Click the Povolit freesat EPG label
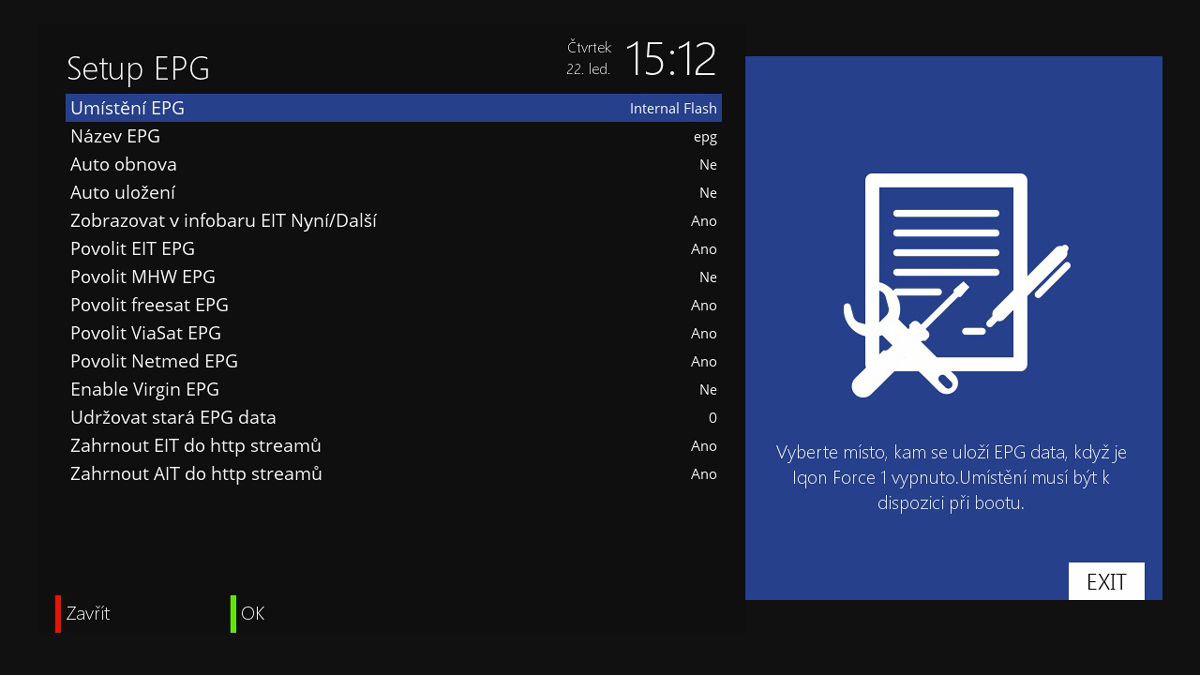The width and height of the screenshot is (1200, 675). (x=149, y=305)
